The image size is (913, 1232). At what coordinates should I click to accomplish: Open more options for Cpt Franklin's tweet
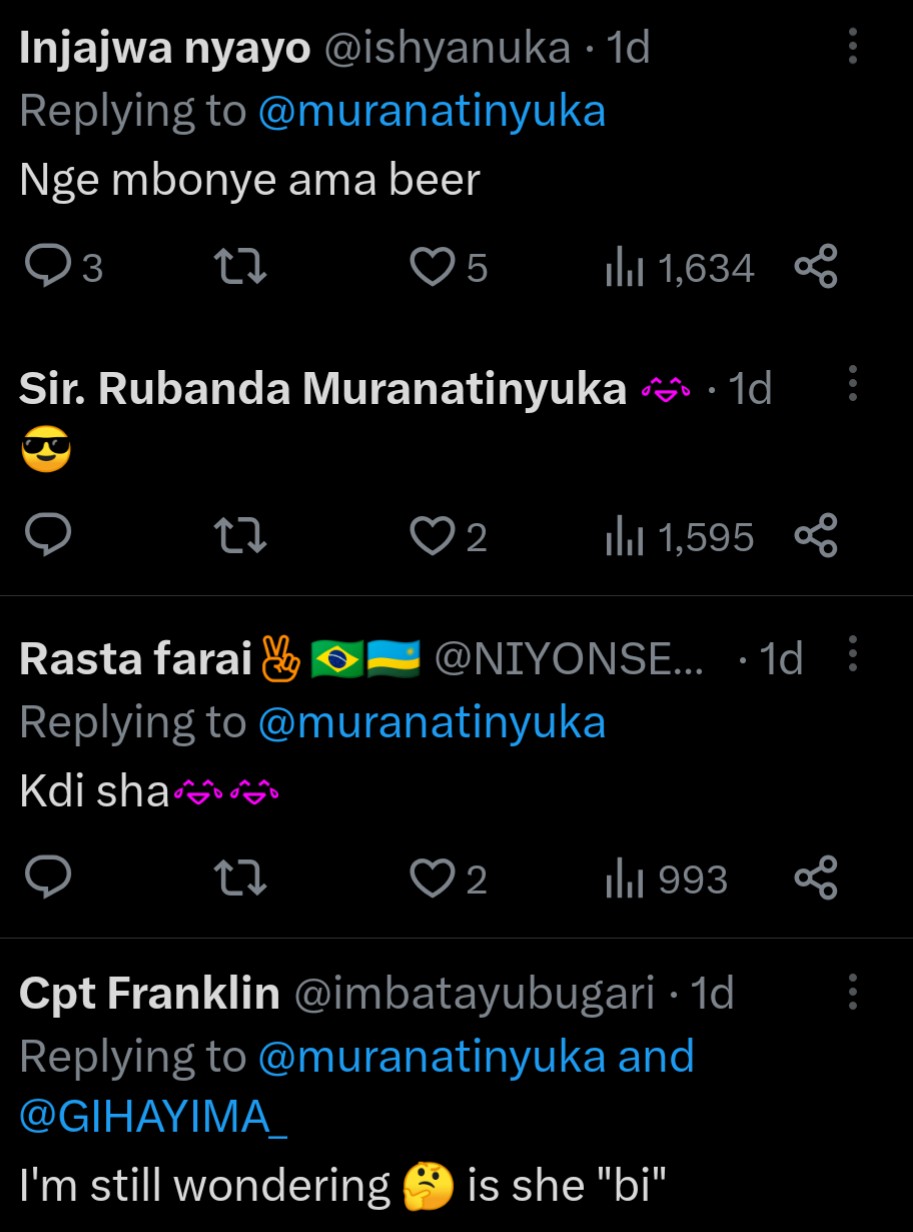(x=852, y=991)
